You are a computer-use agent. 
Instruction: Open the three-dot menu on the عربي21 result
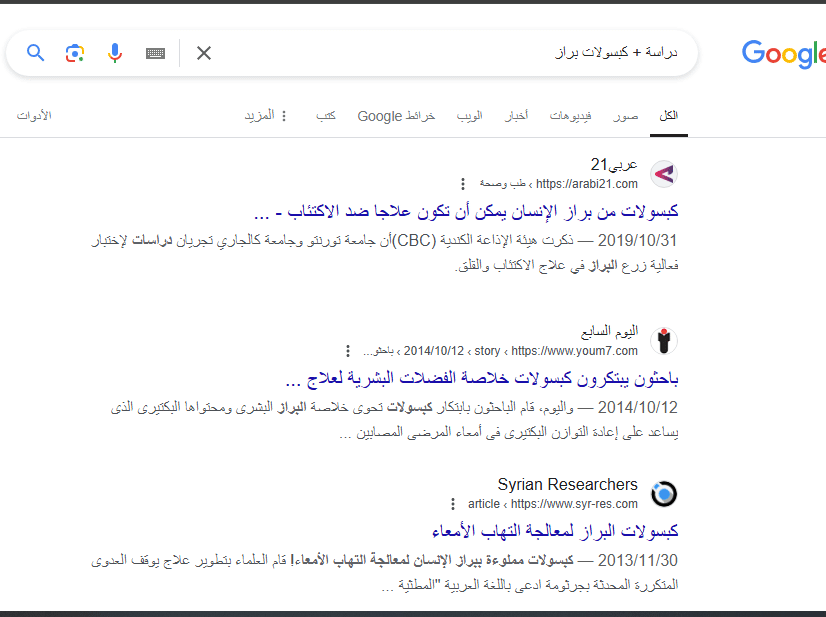(461, 183)
